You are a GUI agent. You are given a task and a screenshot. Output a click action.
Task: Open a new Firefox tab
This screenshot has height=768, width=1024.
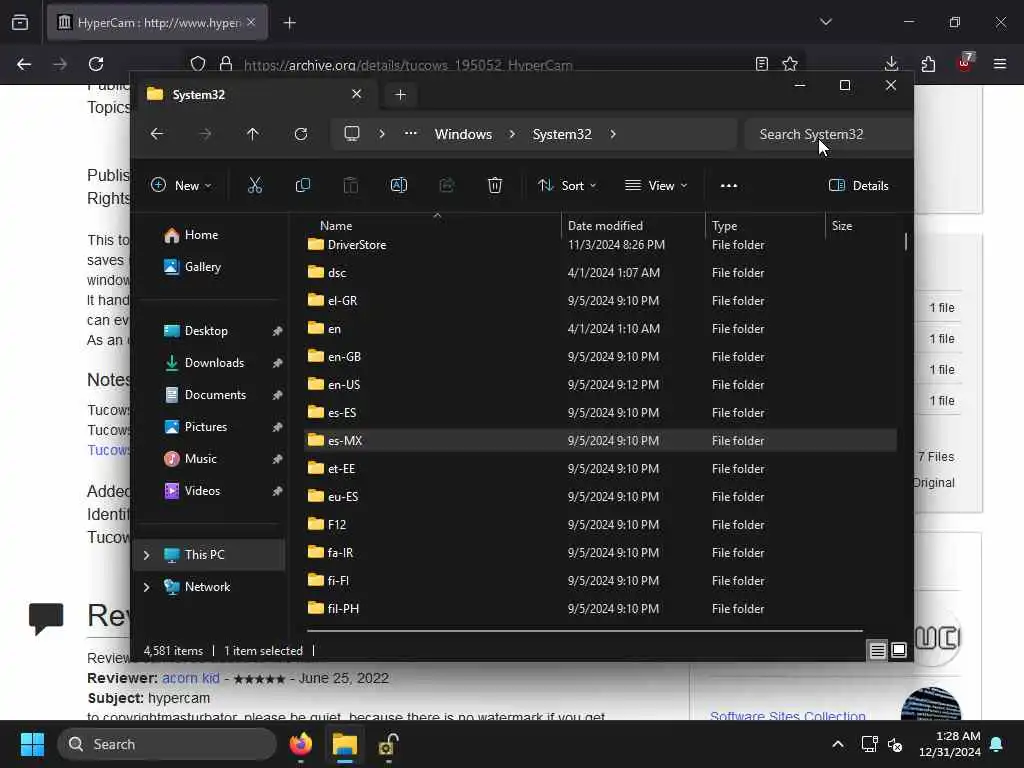pos(289,22)
